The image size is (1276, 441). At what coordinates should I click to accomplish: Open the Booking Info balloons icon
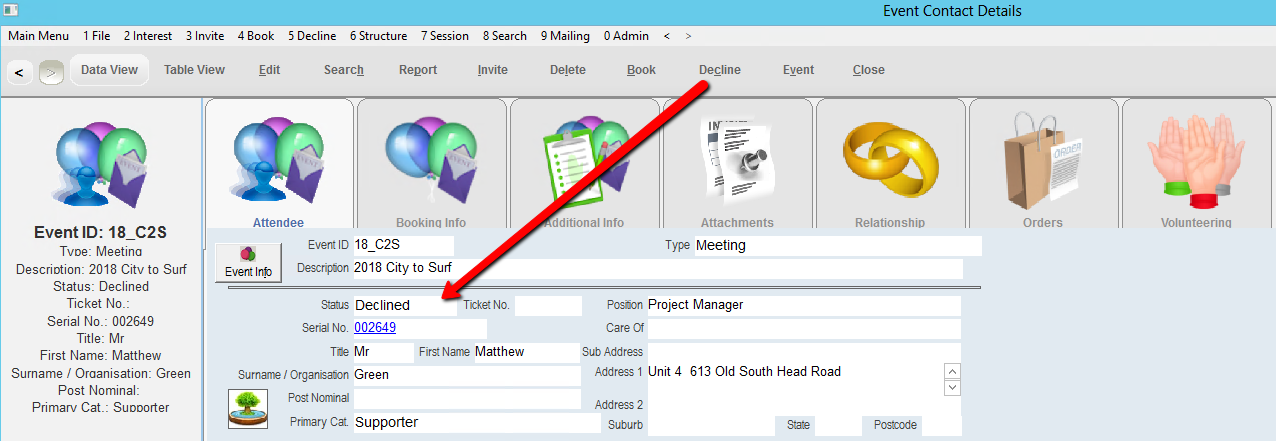pyautogui.click(x=431, y=160)
